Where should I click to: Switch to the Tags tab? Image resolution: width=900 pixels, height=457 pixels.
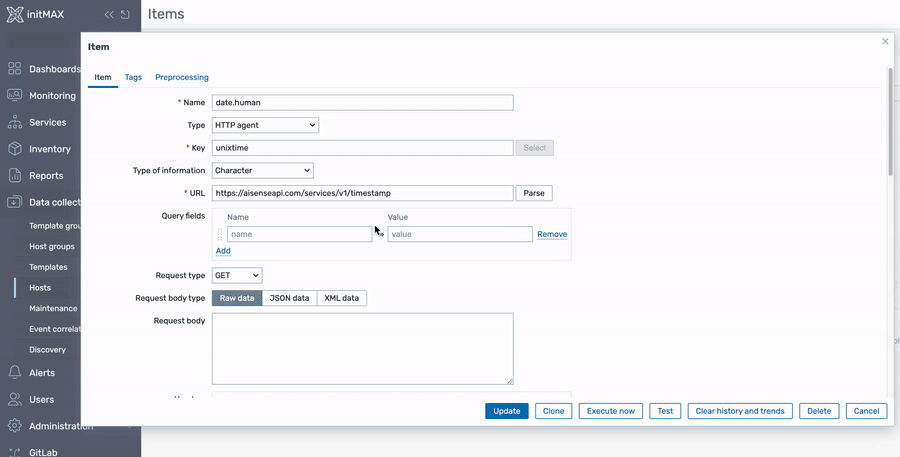pos(133,77)
